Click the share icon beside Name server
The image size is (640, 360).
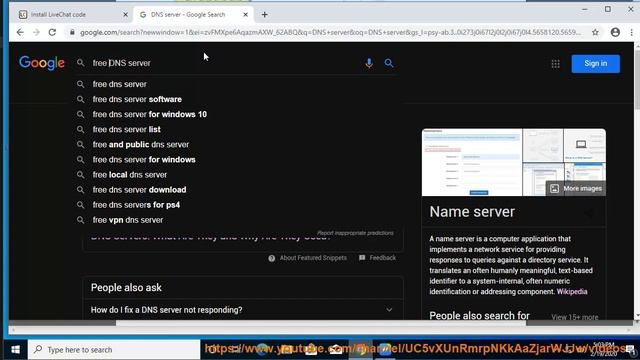tap(589, 212)
